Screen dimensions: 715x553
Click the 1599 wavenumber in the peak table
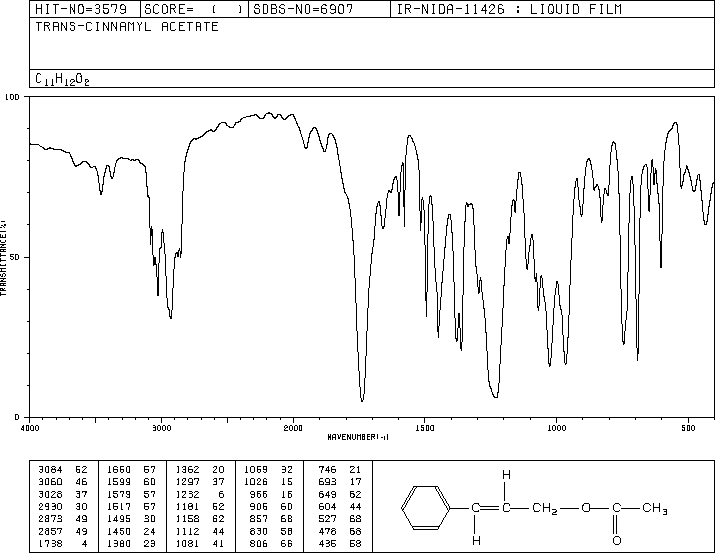119,482
